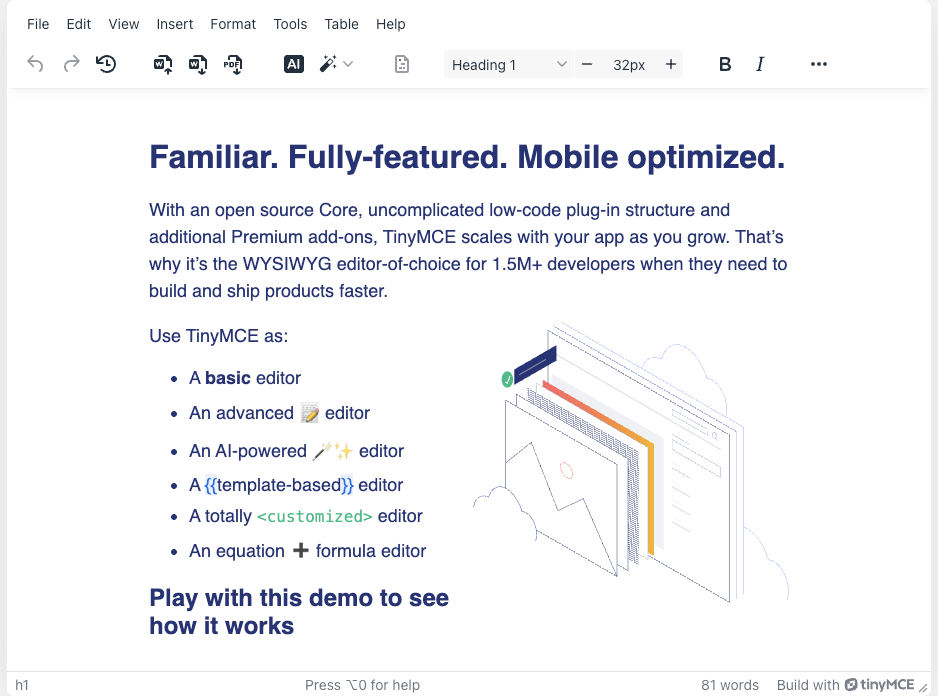Screen dimensions: 938x696
Task: Open the Heading 1 style dropdown
Action: (506, 63)
